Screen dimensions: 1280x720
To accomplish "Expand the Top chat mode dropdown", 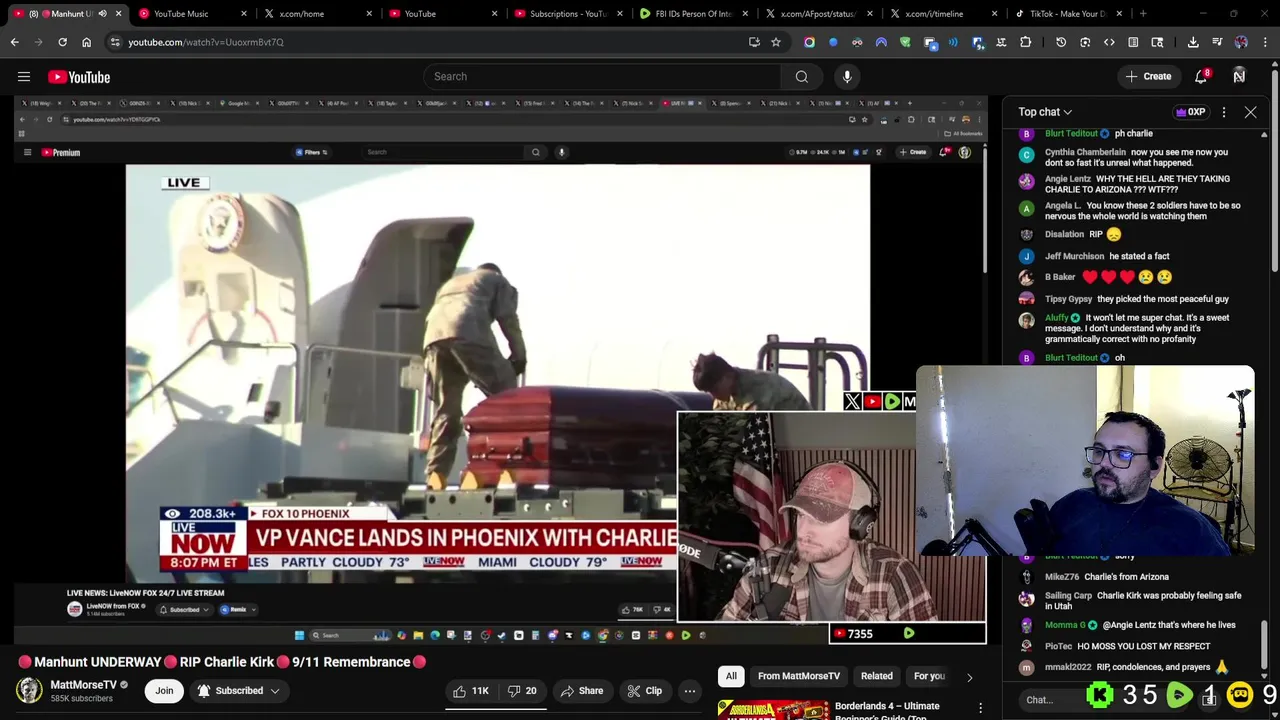I will (1045, 112).
